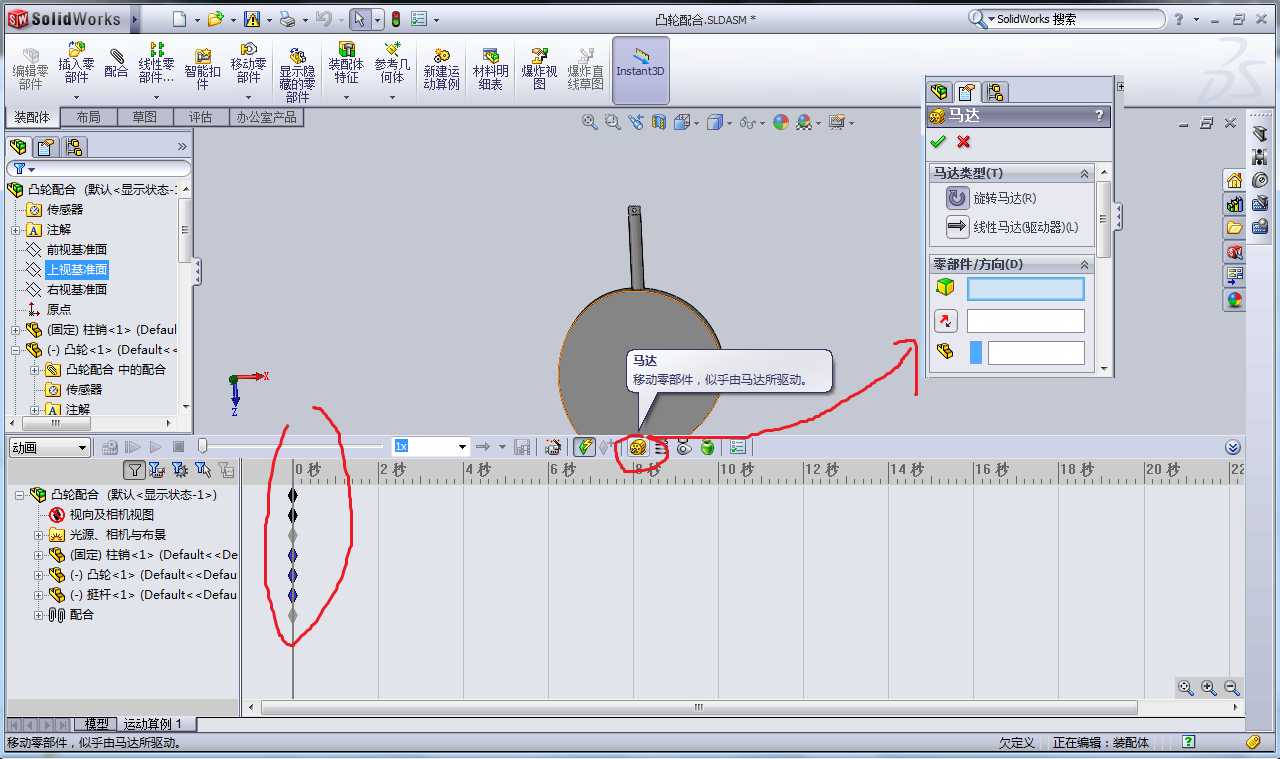The width and height of the screenshot is (1280, 759).
Task: Click the Save Animation icon in the motion toolbar
Action: 521,447
